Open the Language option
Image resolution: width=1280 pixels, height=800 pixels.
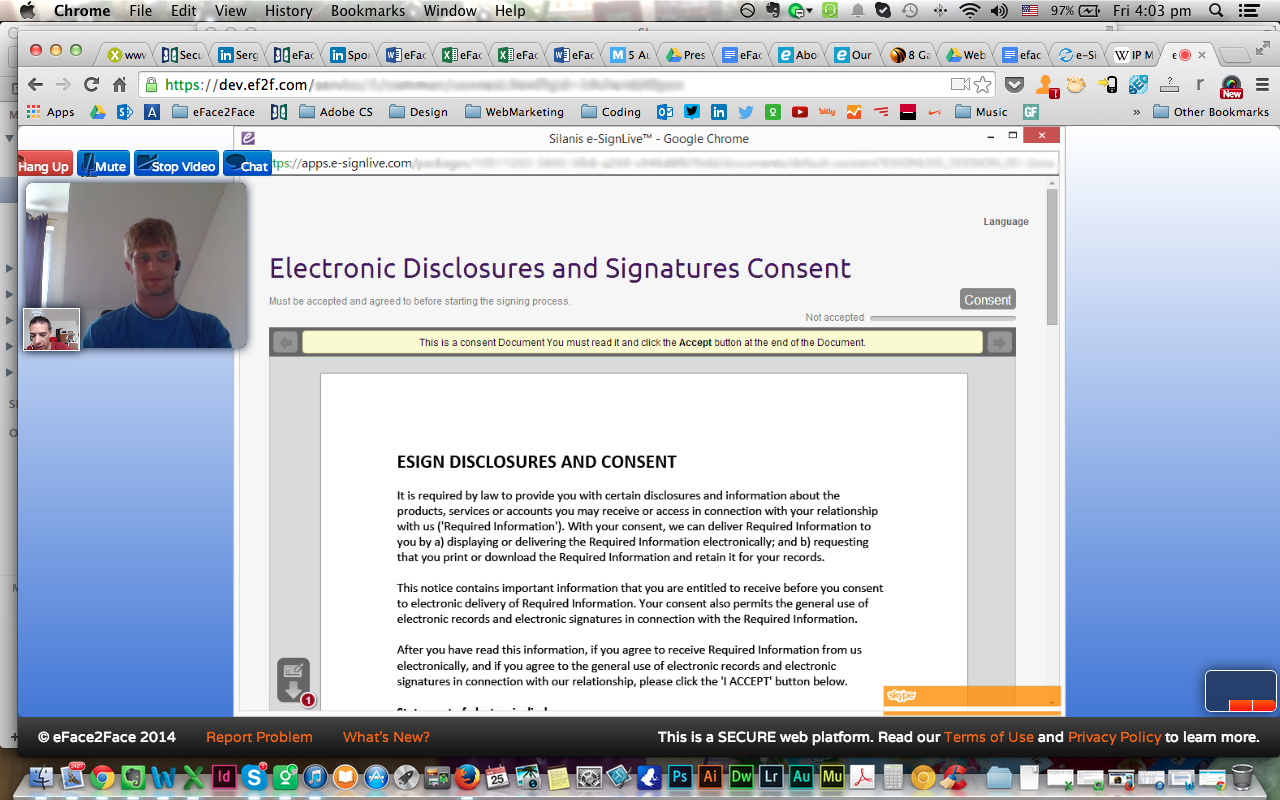(1005, 222)
